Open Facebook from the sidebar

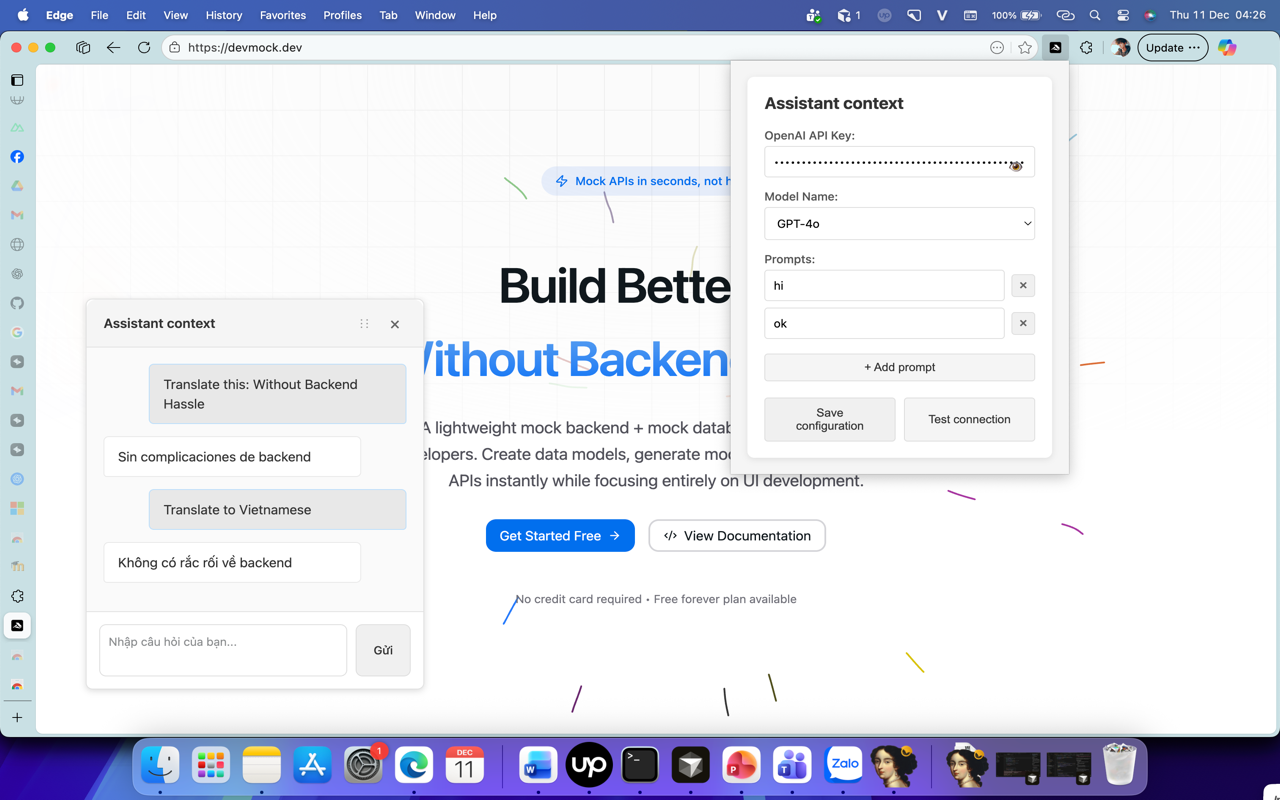coord(17,157)
